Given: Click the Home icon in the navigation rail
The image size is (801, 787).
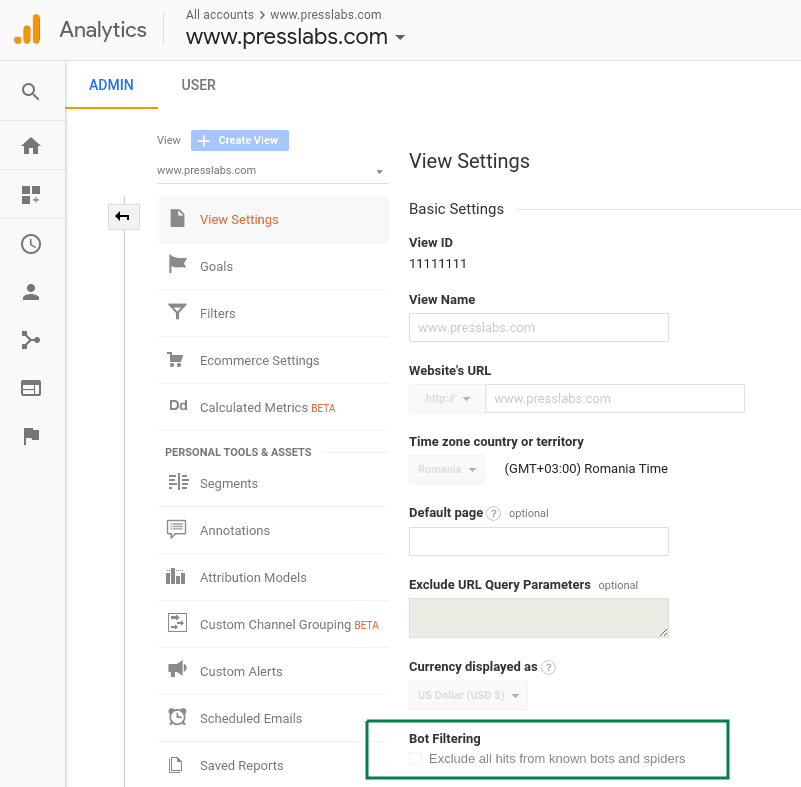Looking at the screenshot, I should pyautogui.click(x=31, y=145).
